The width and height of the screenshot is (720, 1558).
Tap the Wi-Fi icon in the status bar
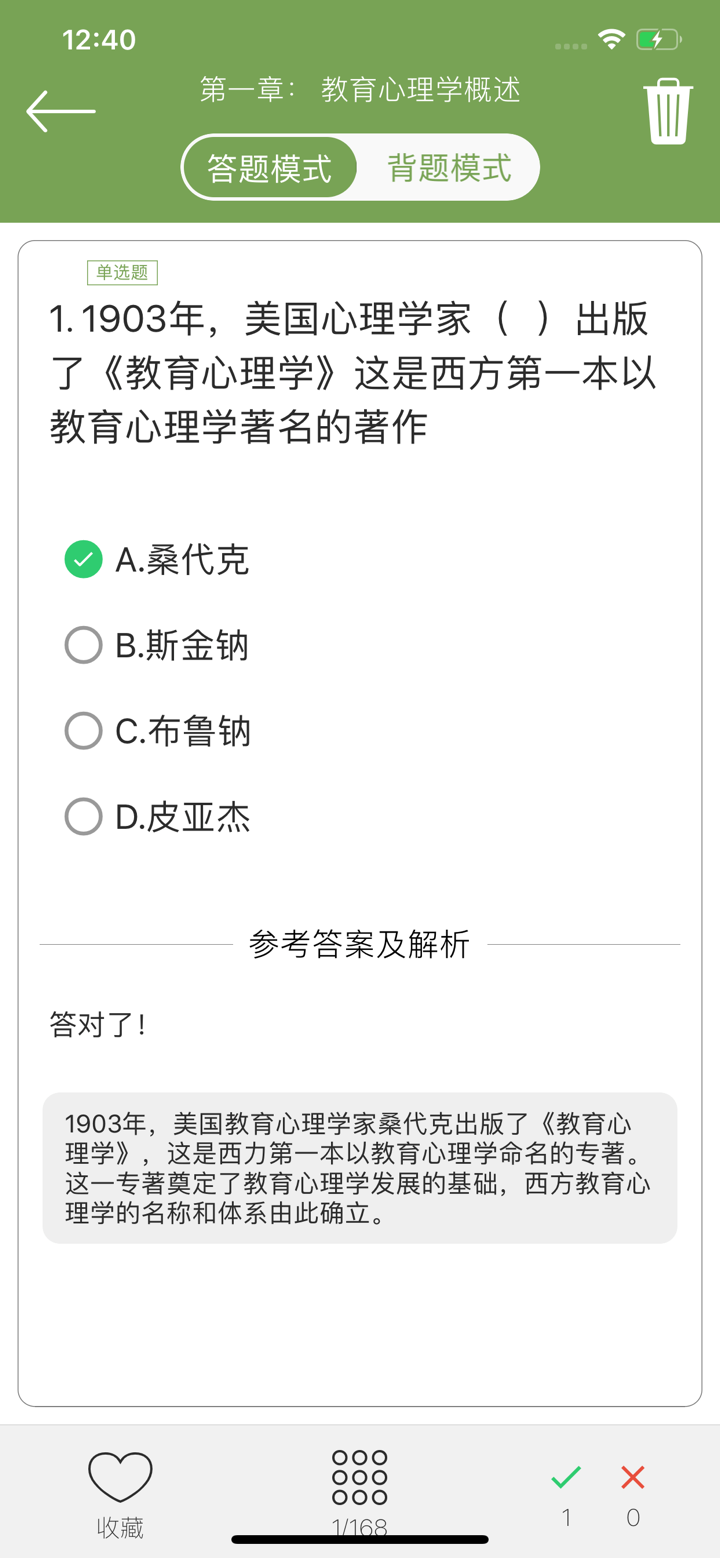pos(613,38)
